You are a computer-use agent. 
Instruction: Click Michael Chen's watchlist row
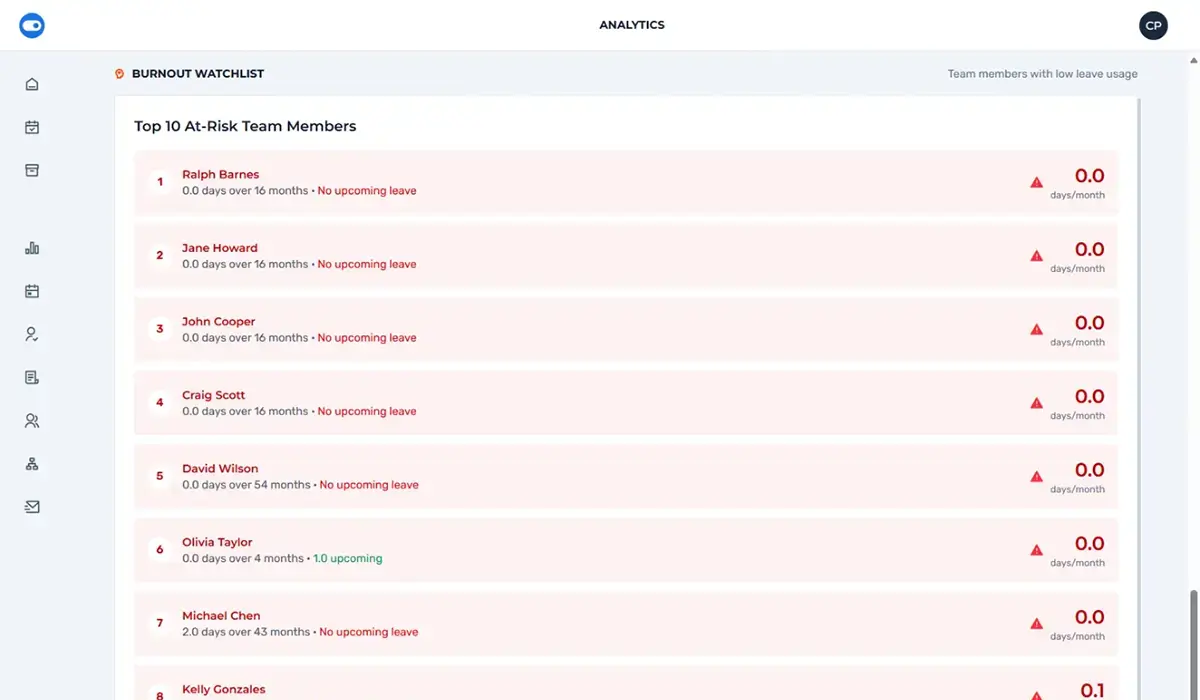coord(626,623)
